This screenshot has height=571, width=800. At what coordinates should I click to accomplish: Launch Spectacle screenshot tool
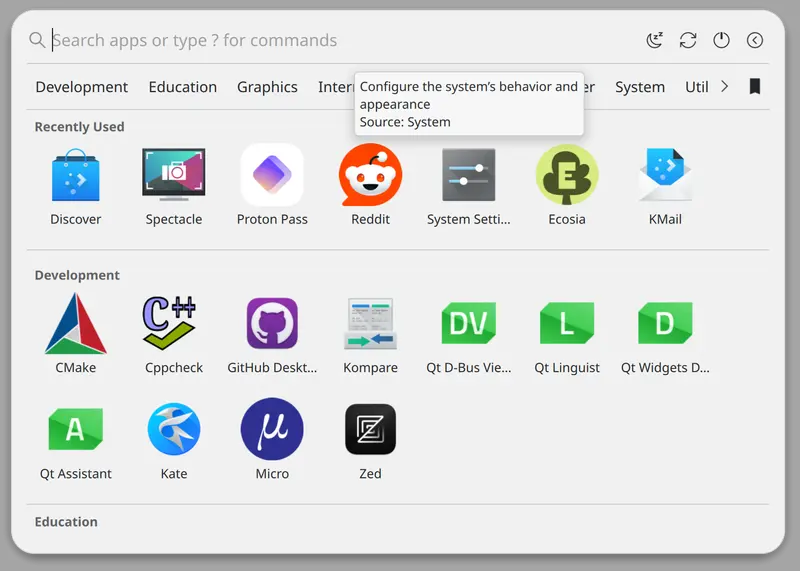(173, 187)
